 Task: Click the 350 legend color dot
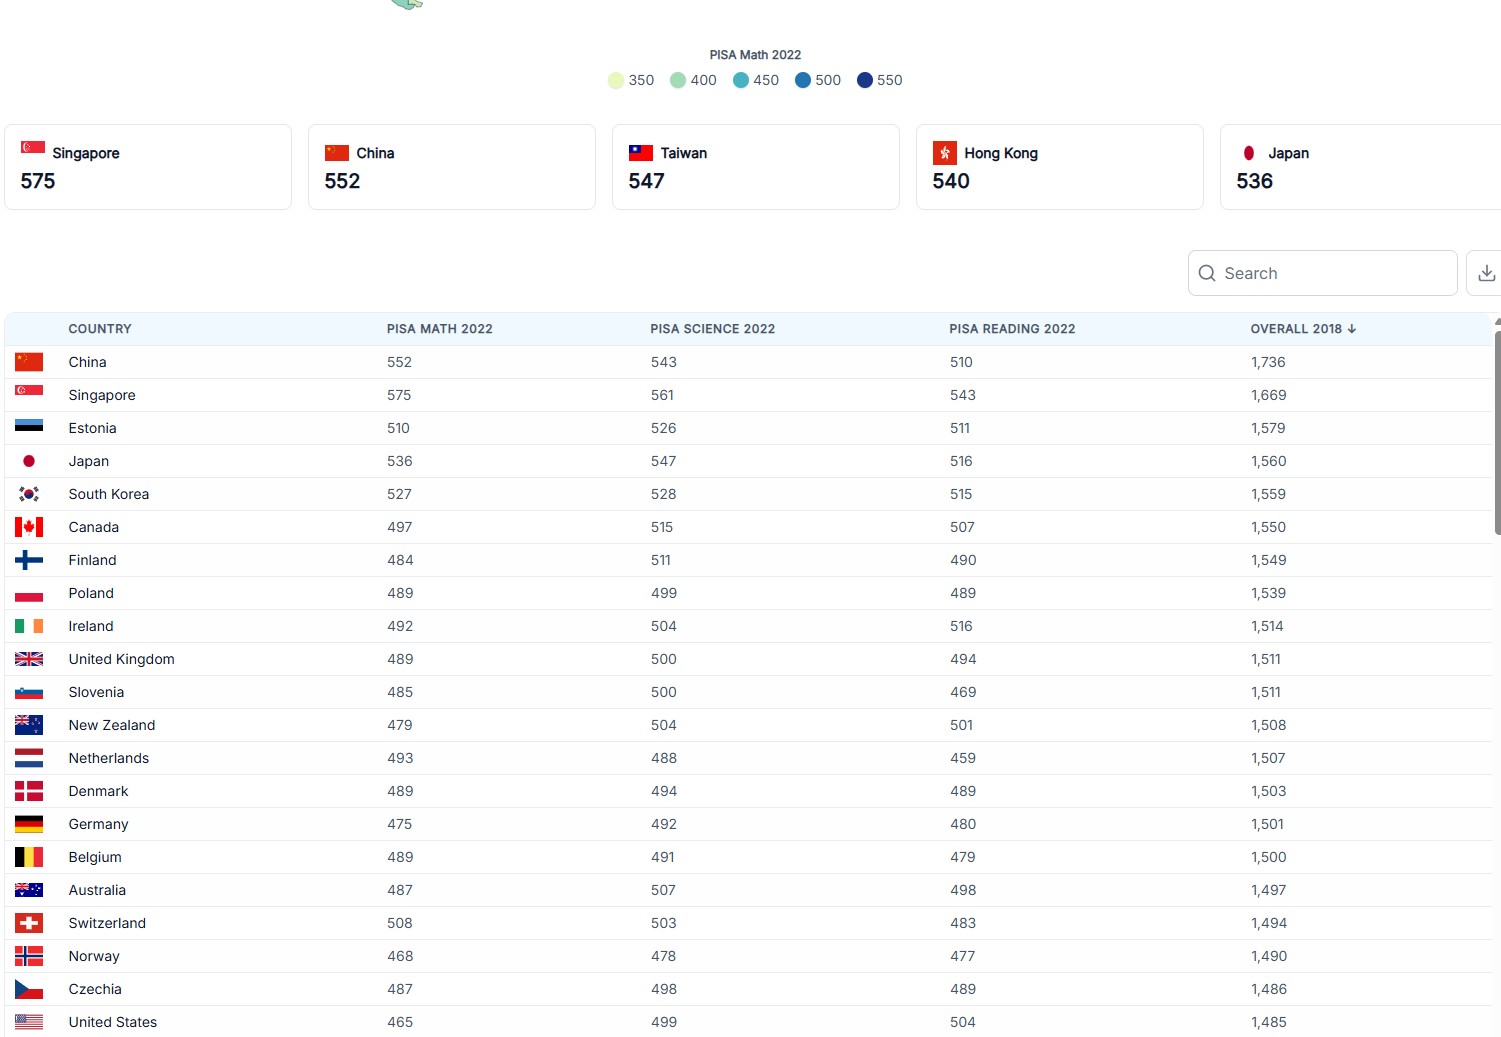(x=616, y=80)
